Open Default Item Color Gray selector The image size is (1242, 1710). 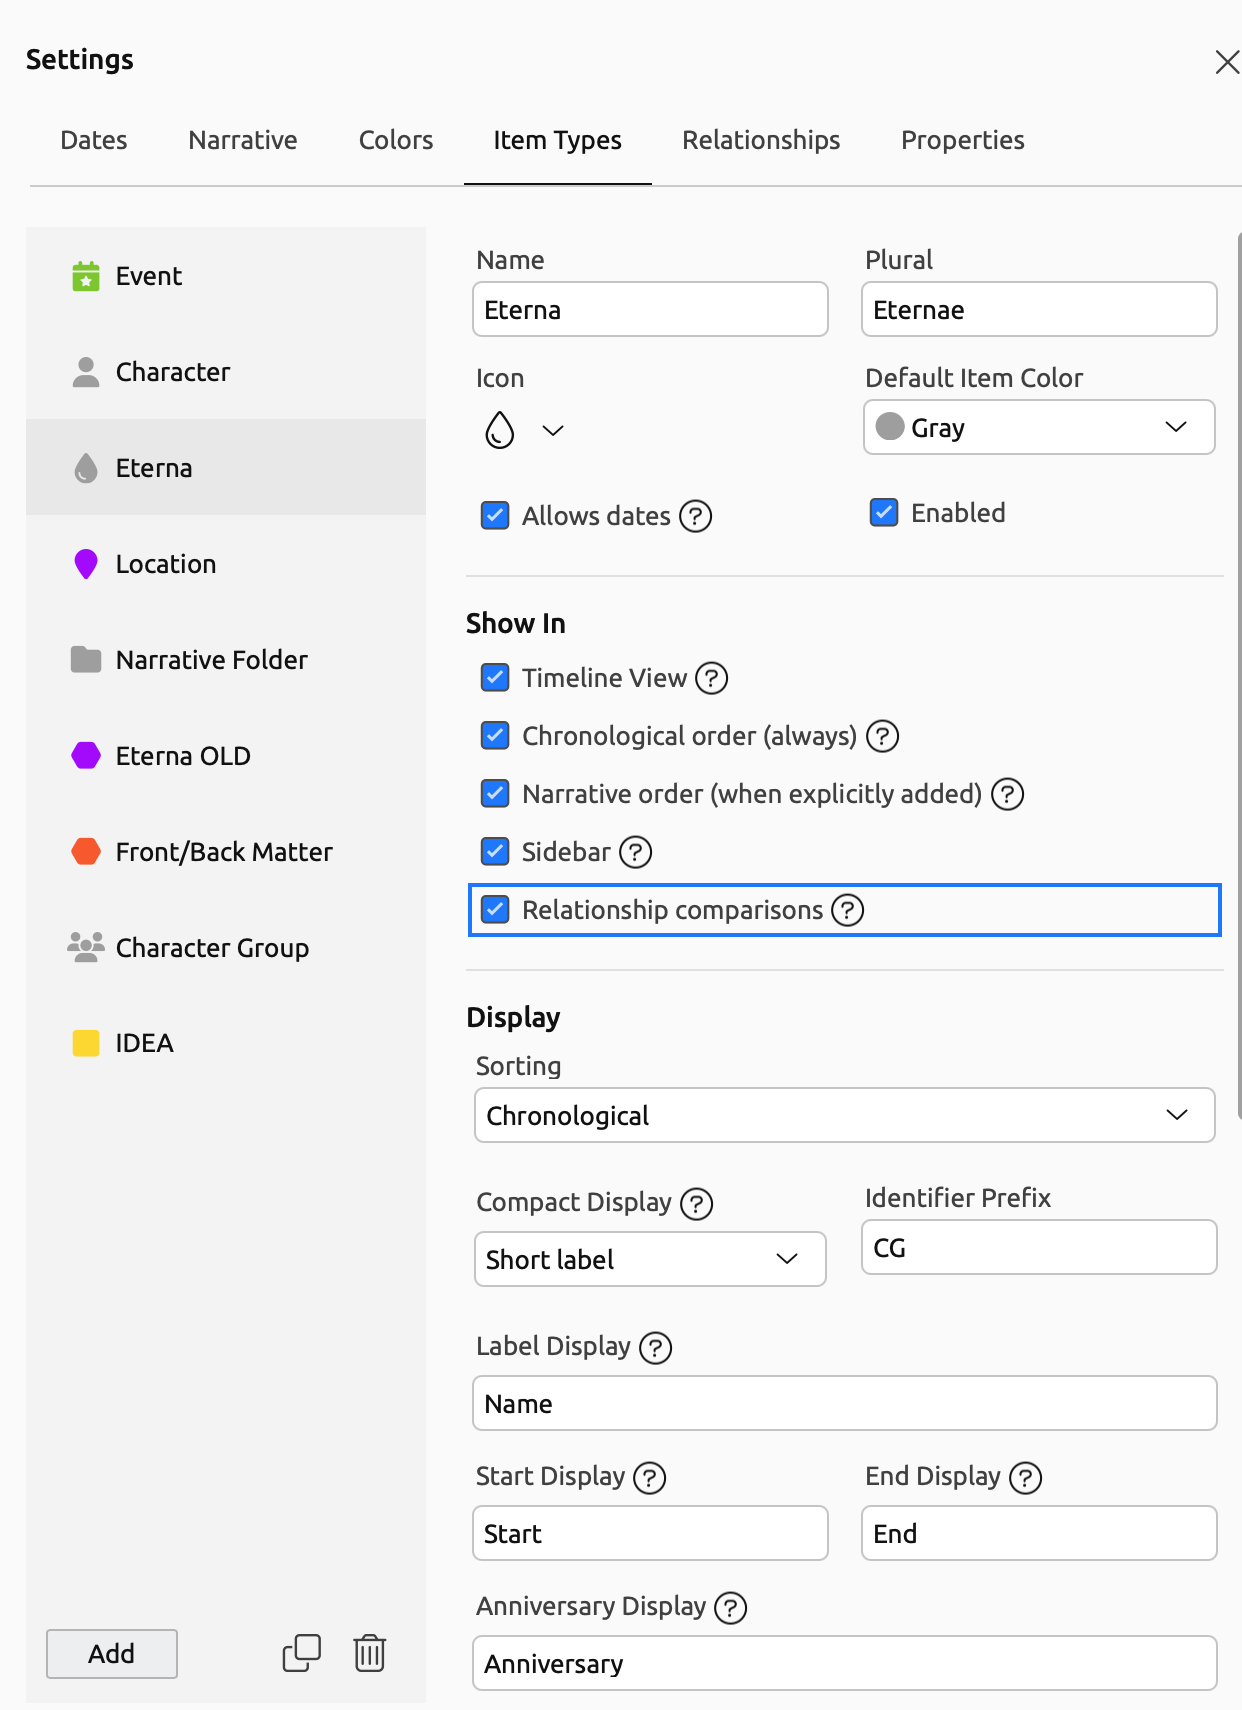(x=1039, y=428)
